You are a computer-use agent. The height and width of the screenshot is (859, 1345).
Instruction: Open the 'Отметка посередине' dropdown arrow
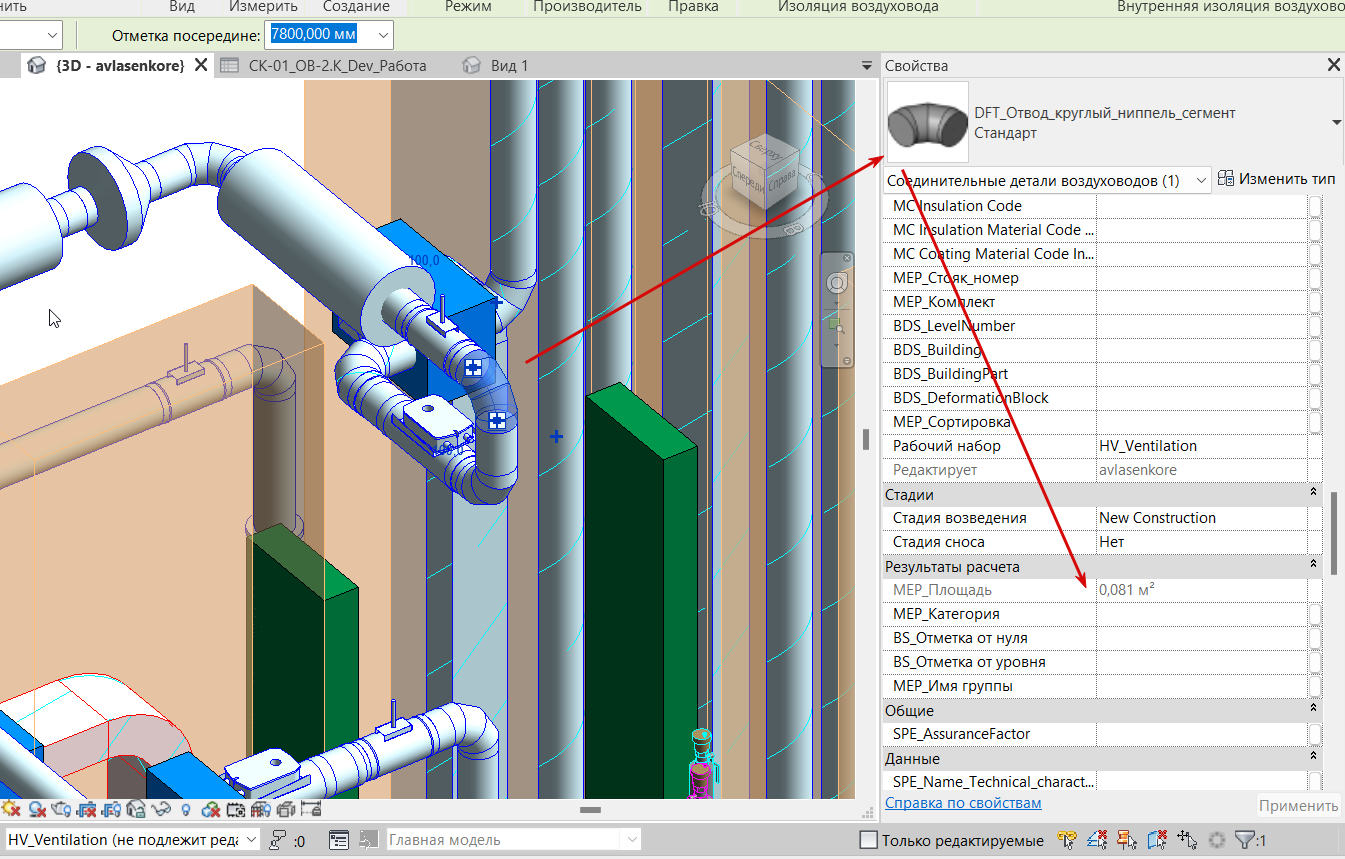(x=383, y=35)
